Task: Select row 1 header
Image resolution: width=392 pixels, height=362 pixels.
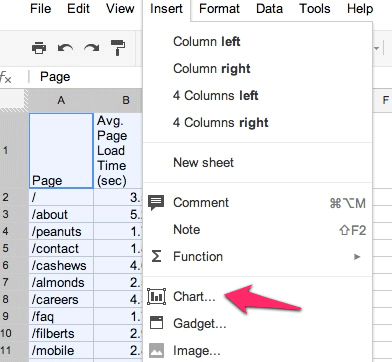Action: tap(14, 151)
